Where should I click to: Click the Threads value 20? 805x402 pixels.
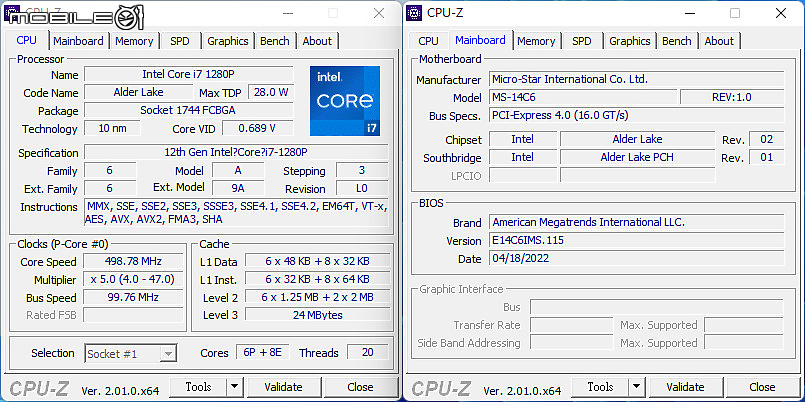[x=368, y=352]
